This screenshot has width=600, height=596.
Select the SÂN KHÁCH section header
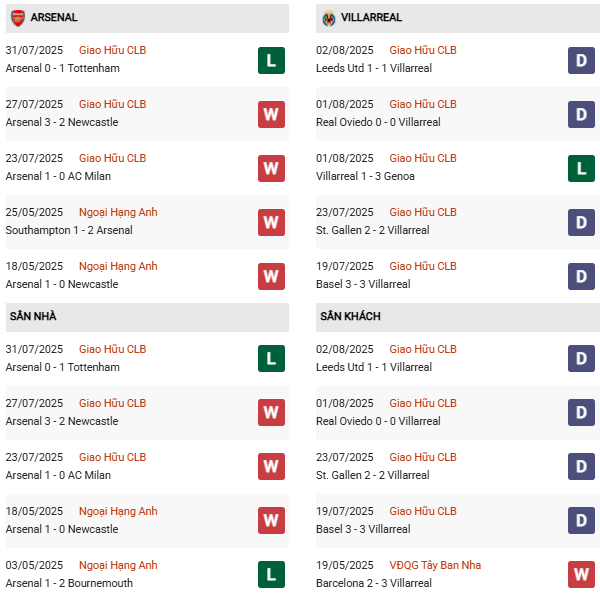(350, 317)
